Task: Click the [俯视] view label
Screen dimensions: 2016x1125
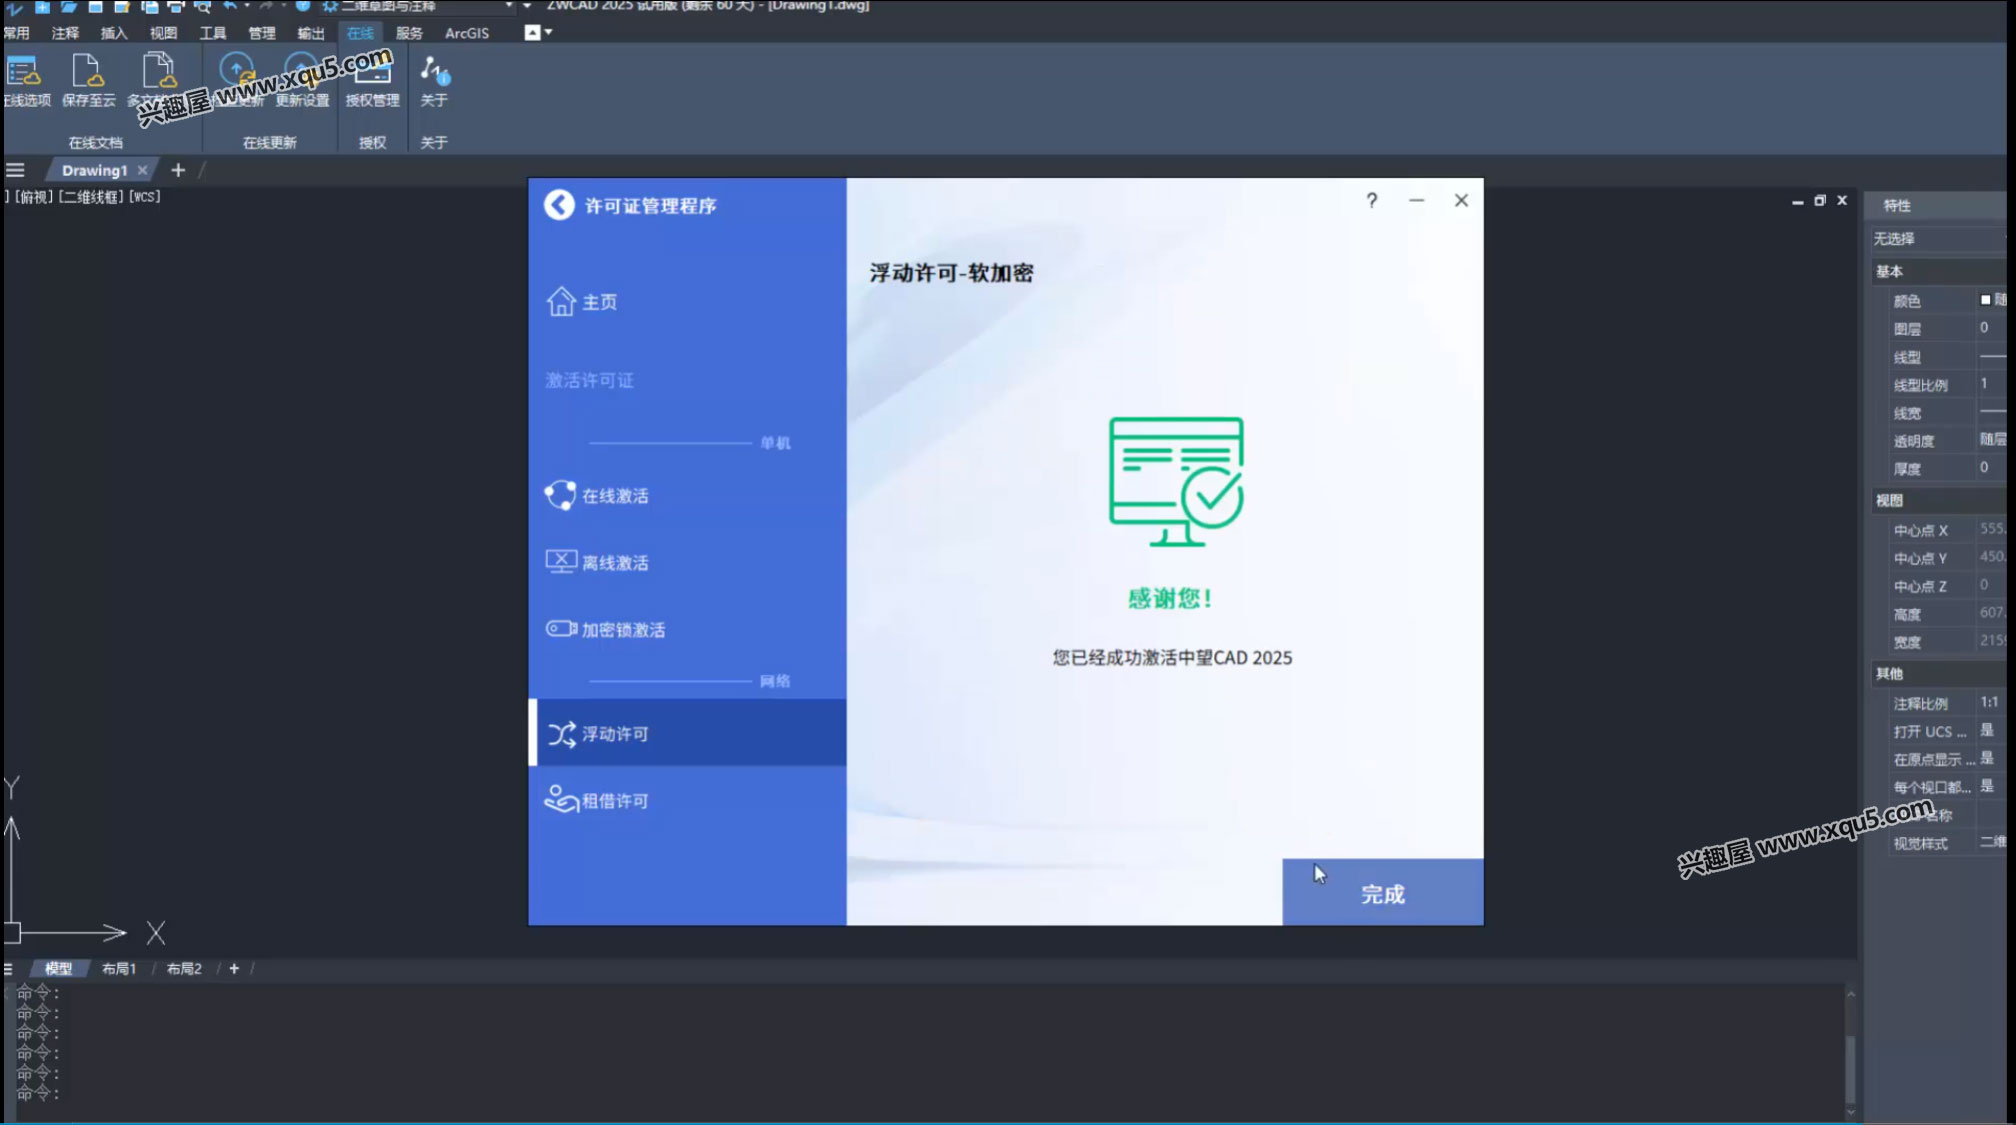Action: point(33,196)
